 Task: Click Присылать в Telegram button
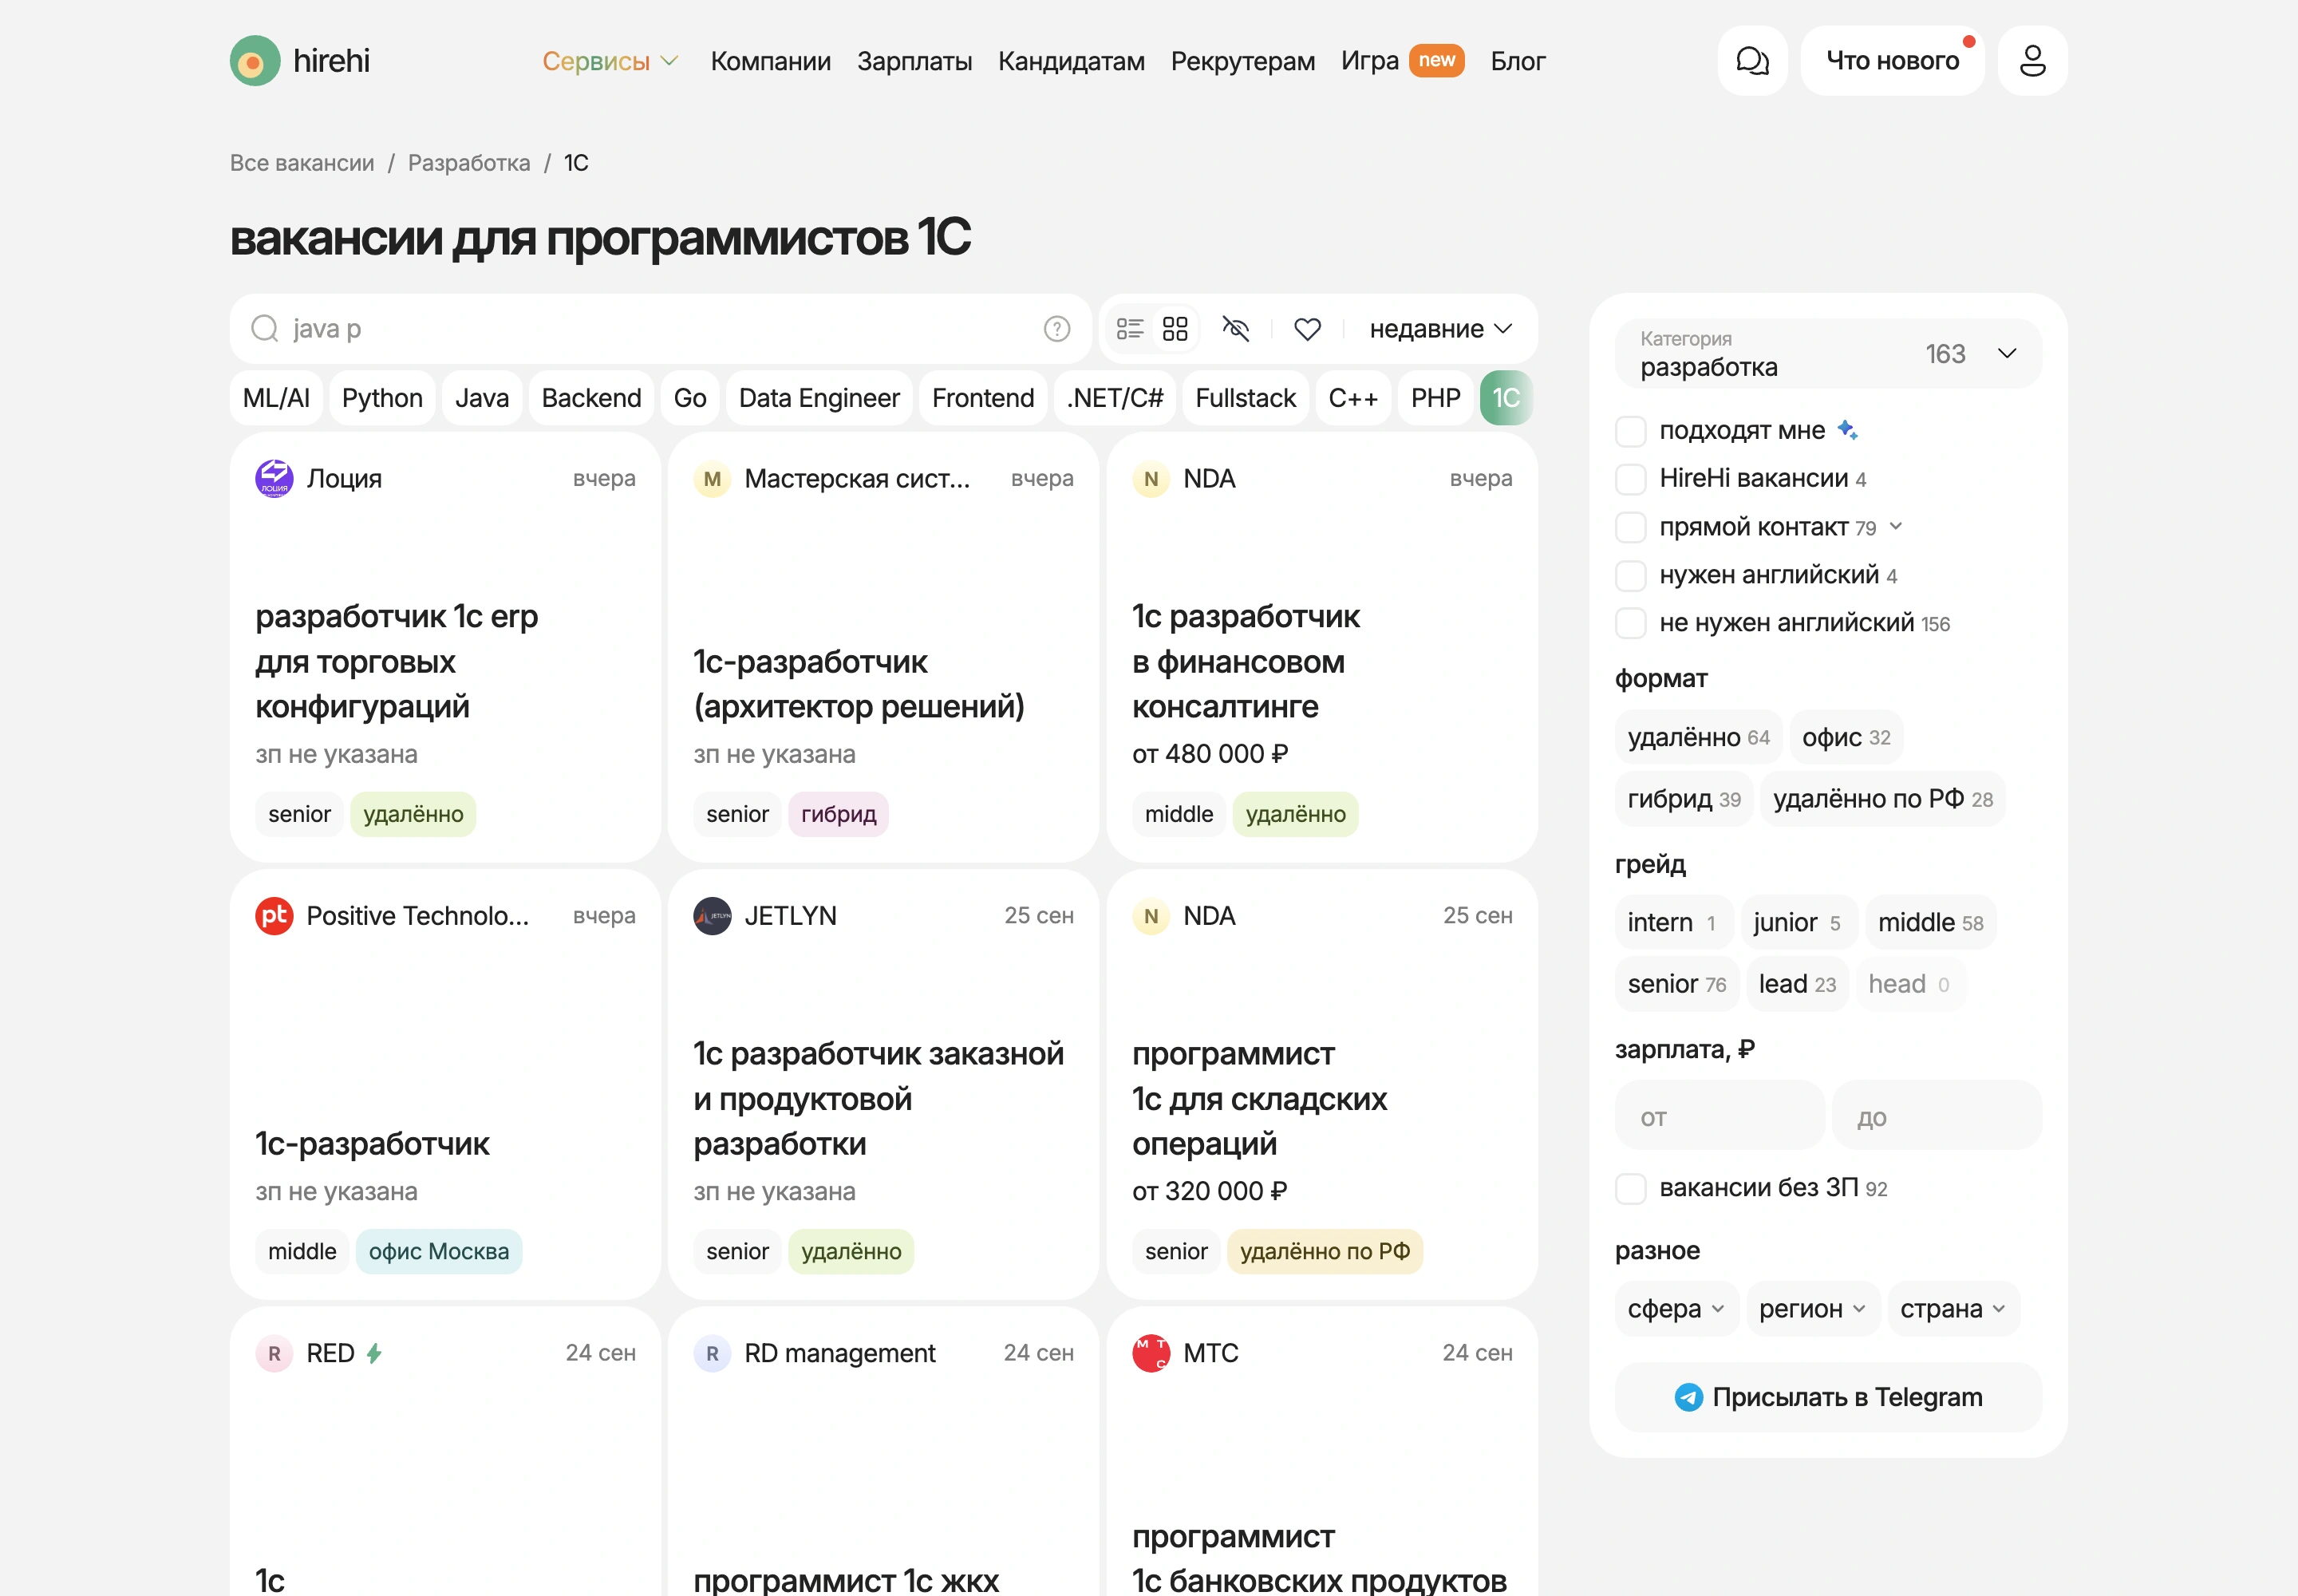tap(1827, 1397)
